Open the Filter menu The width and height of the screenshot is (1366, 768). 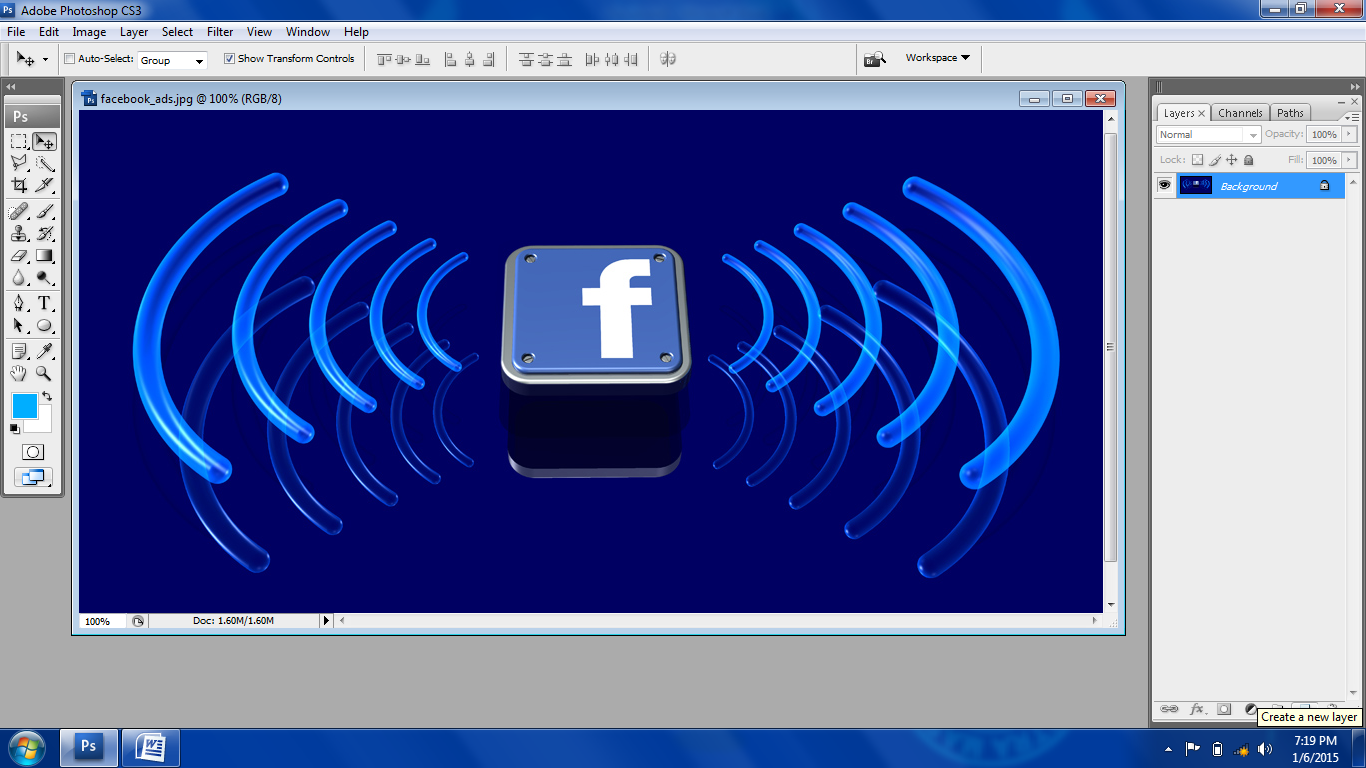(x=220, y=32)
